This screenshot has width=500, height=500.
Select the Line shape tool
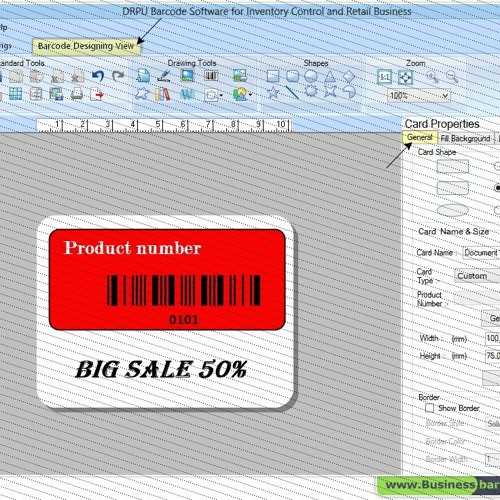pyautogui.click(x=292, y=92)
